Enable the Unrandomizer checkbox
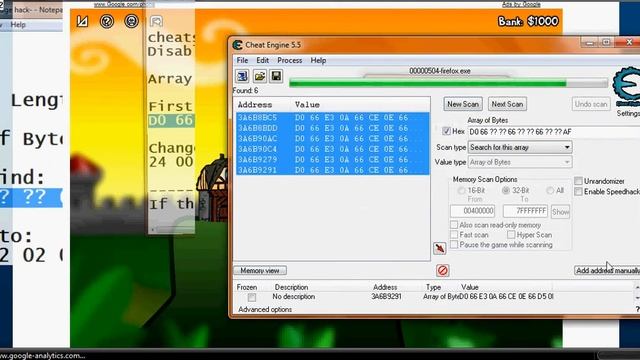Image resolution: width=640 pixels, height=360 pixels. 578,181
